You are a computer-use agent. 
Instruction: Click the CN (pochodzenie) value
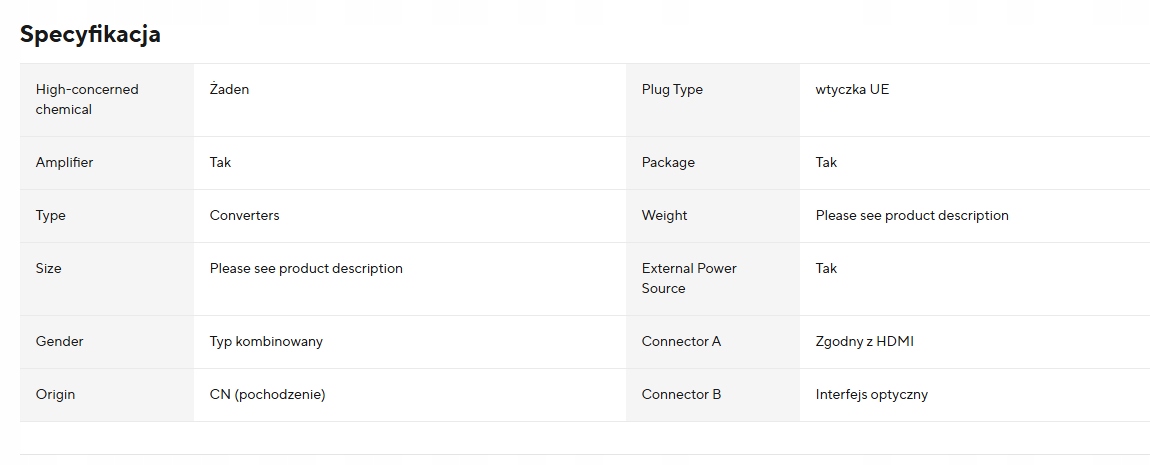[267, 394]
